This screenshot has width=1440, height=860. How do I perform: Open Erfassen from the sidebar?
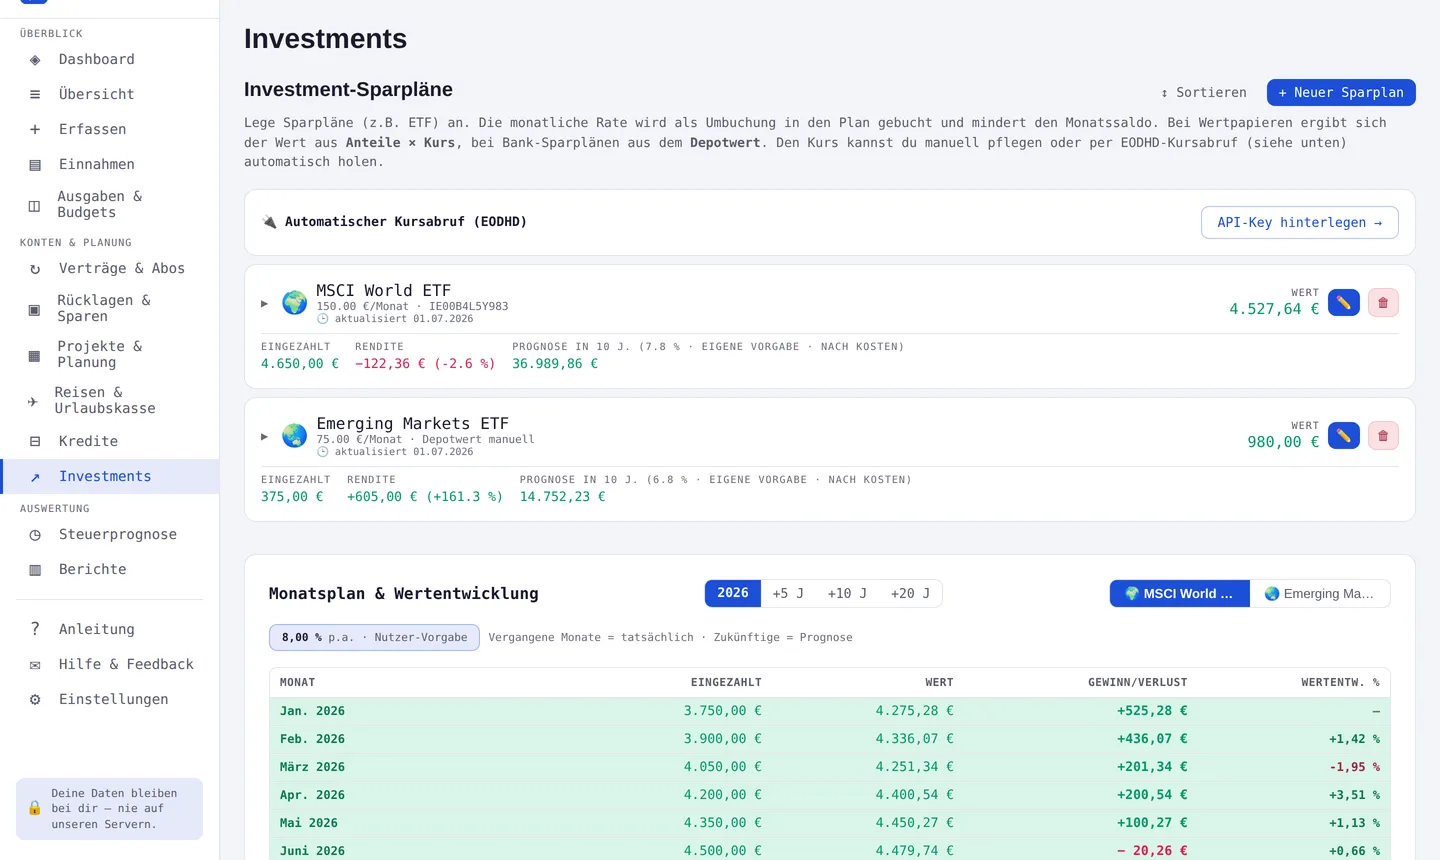point(110,130)
